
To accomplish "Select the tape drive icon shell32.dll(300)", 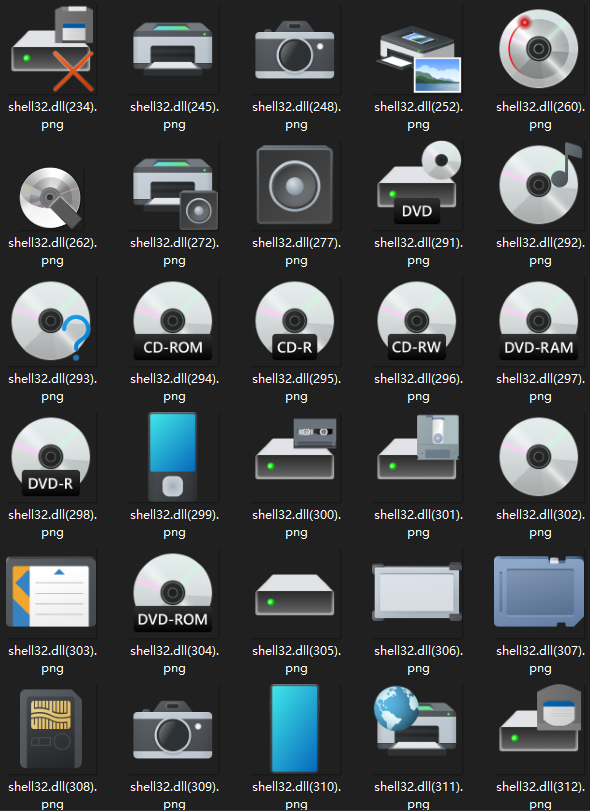I will [296, 448].
